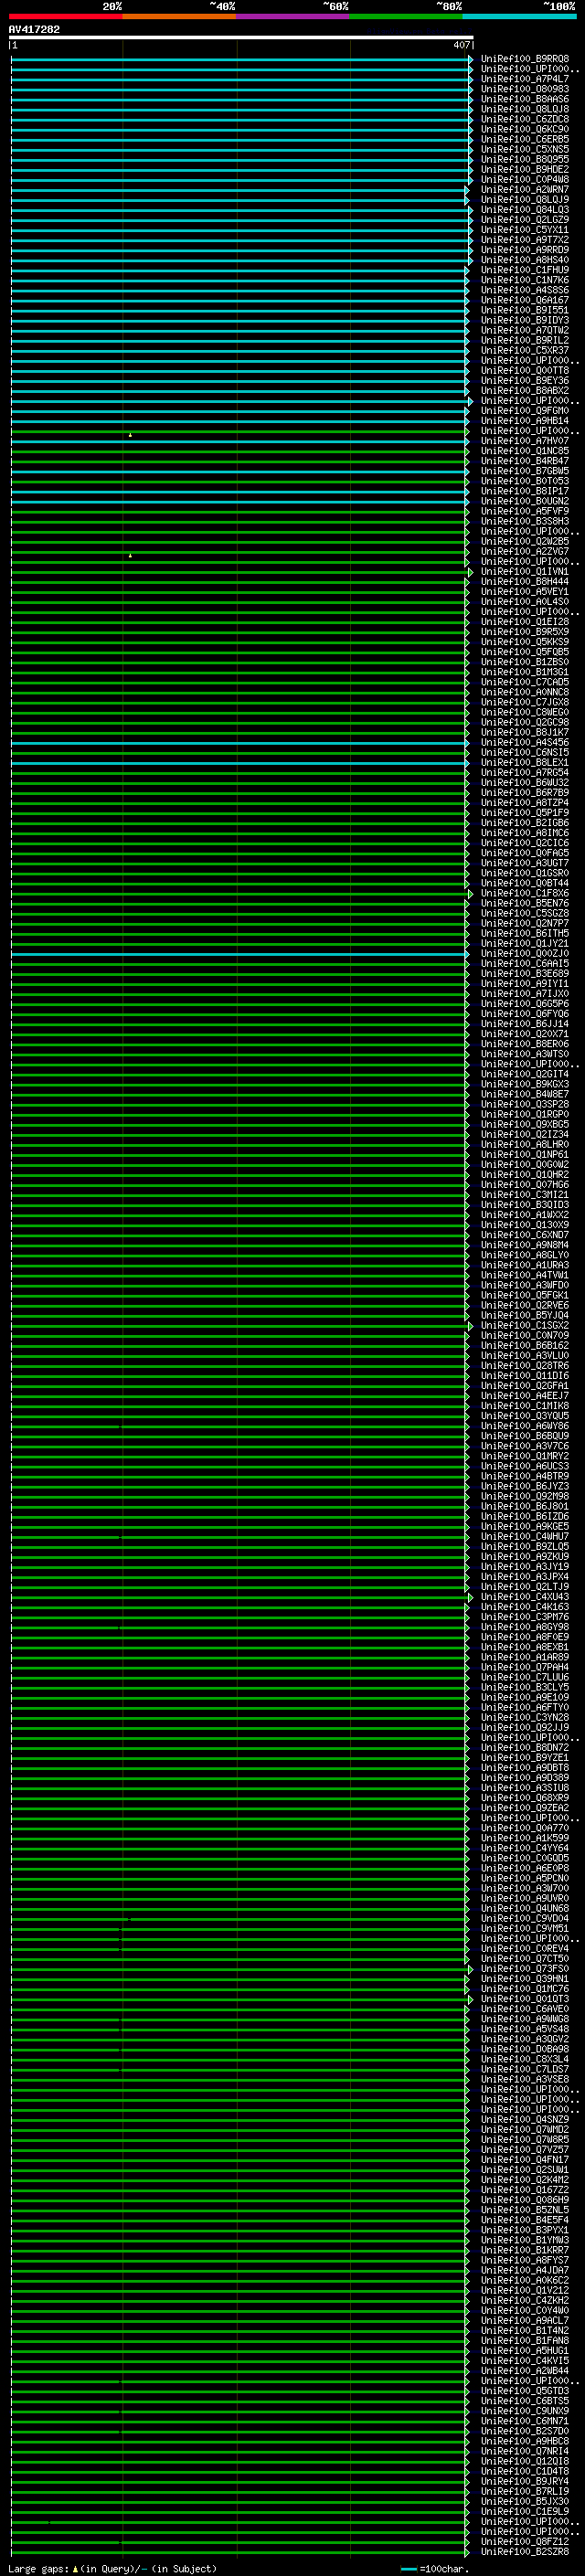
Task: Open the UniRef100_A5FVF9 label
Action: (525, 511)
